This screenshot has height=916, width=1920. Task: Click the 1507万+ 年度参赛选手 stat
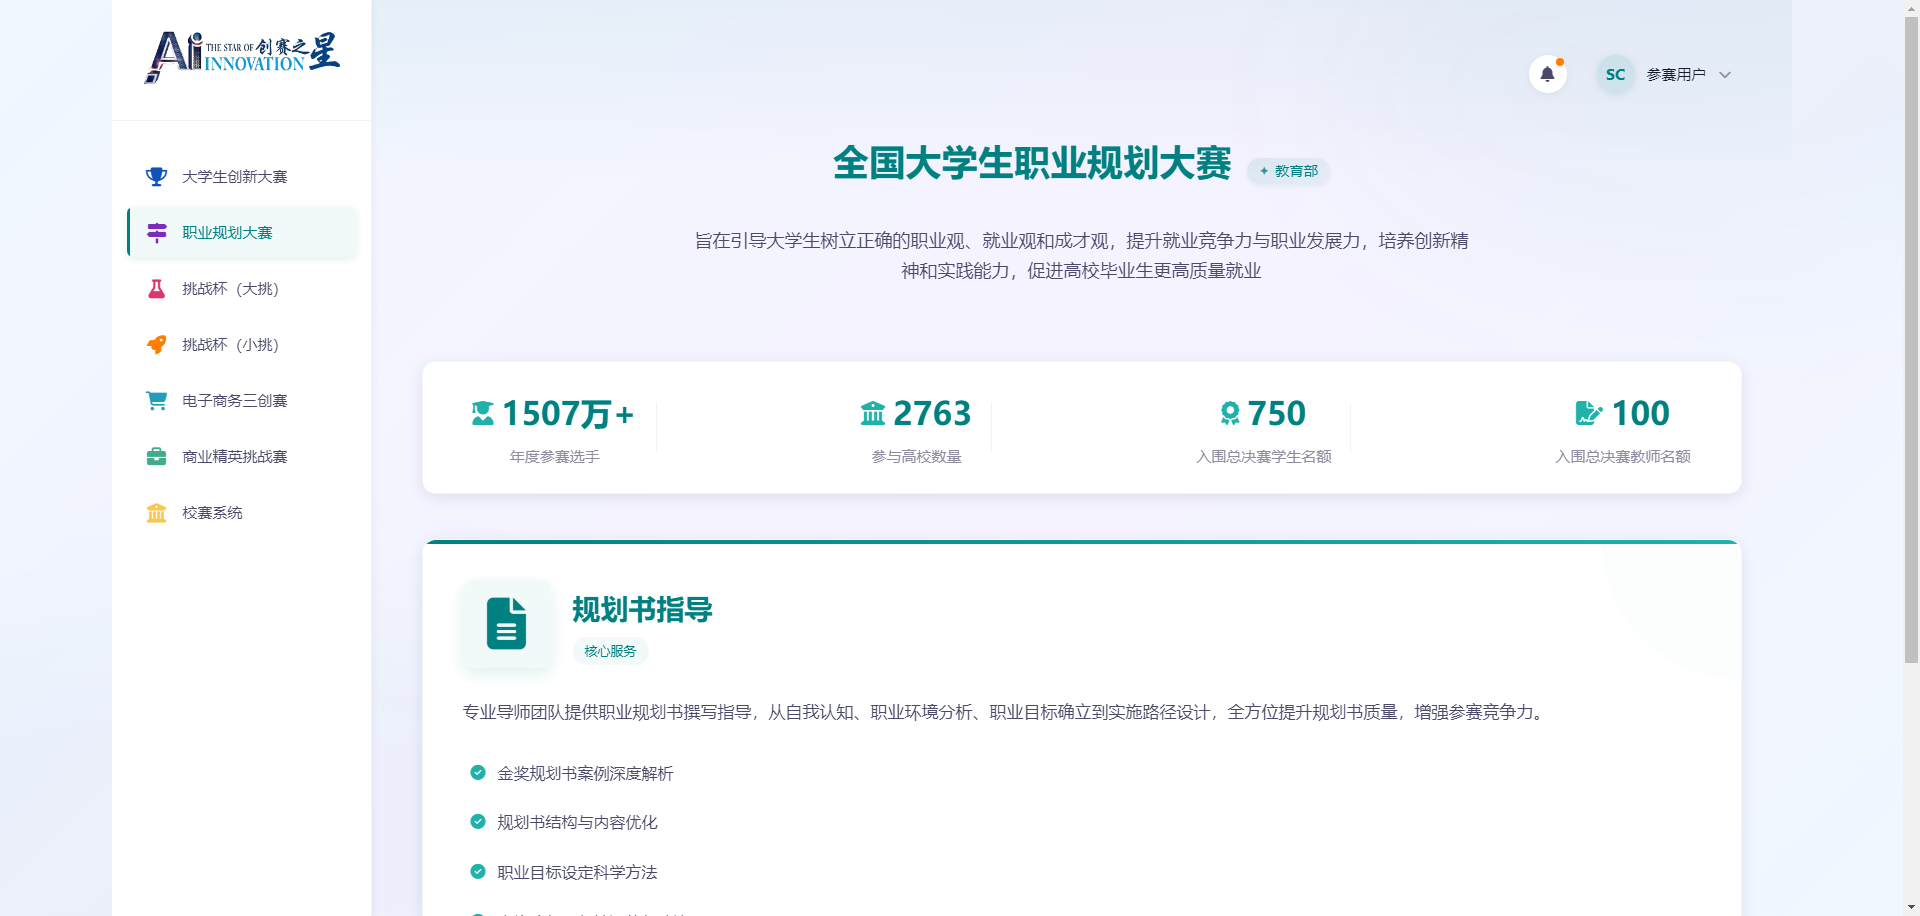click(x=553, y=428)
